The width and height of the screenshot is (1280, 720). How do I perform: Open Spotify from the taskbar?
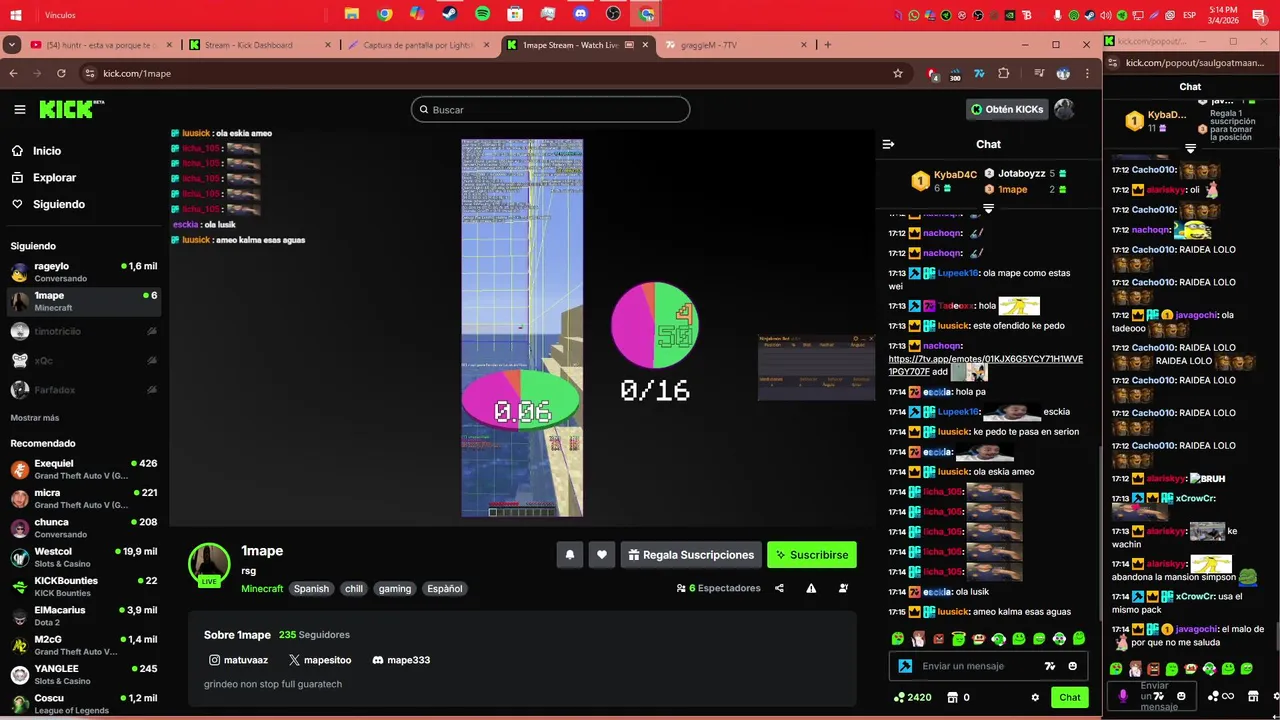point(482,14)
